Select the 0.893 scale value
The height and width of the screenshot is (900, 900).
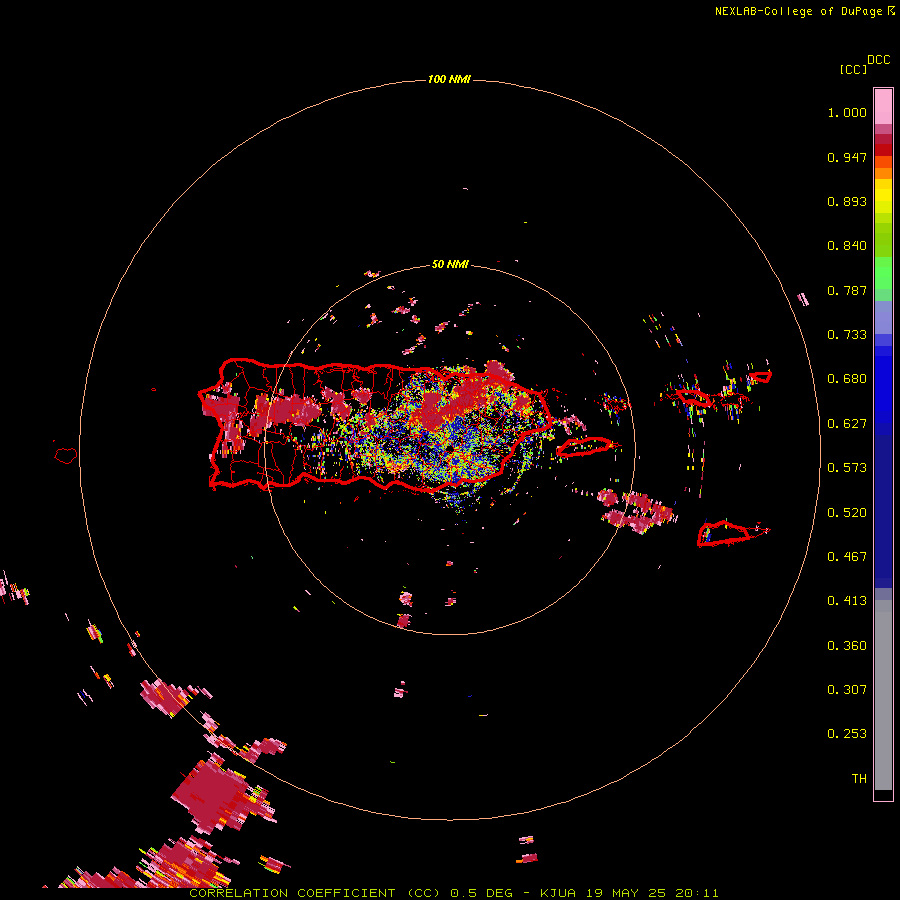coord(847,201)
